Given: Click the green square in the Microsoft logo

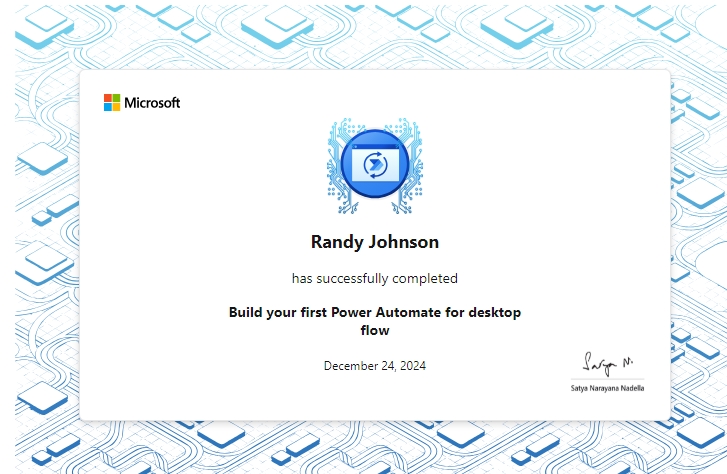Looking at the screenshot, I should point(116,98).
